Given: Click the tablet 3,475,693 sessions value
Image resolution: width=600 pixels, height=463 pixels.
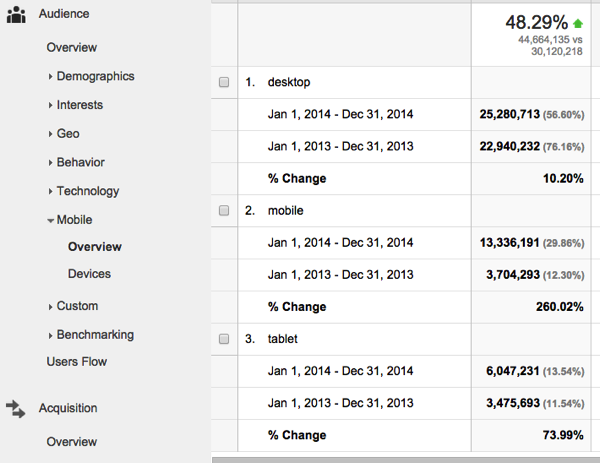Looking at the screenshot, I should point(513,403).
